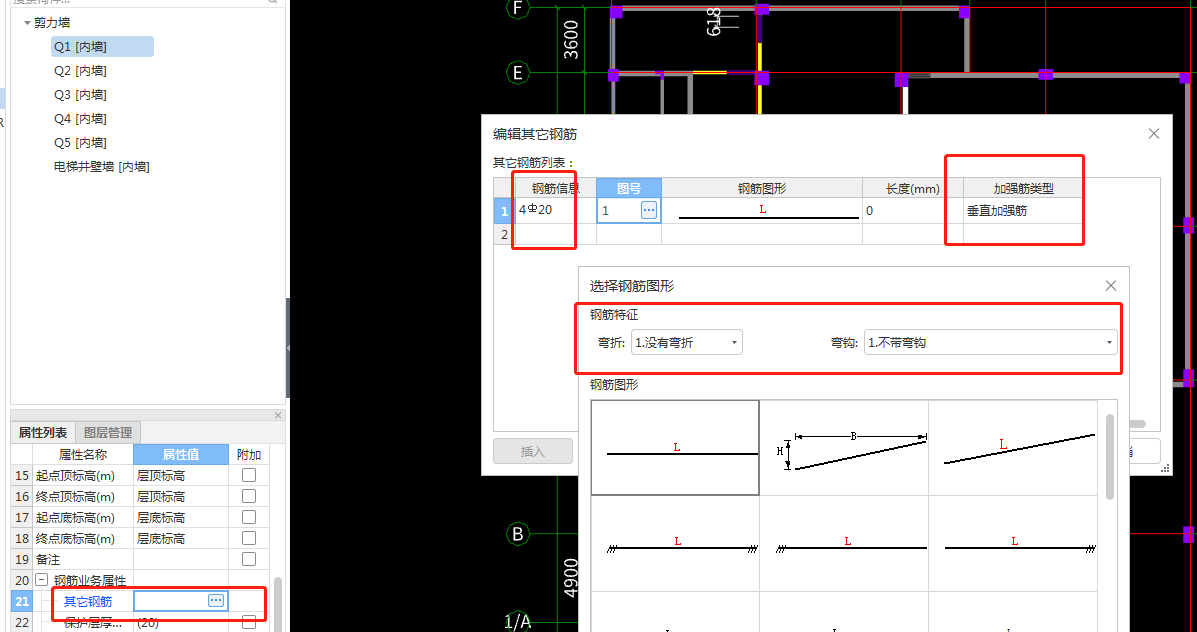Viewport: 1197px width, 632px height.
Task: Choose the sloped rebar shape with H and B
Action: (844, 448)
